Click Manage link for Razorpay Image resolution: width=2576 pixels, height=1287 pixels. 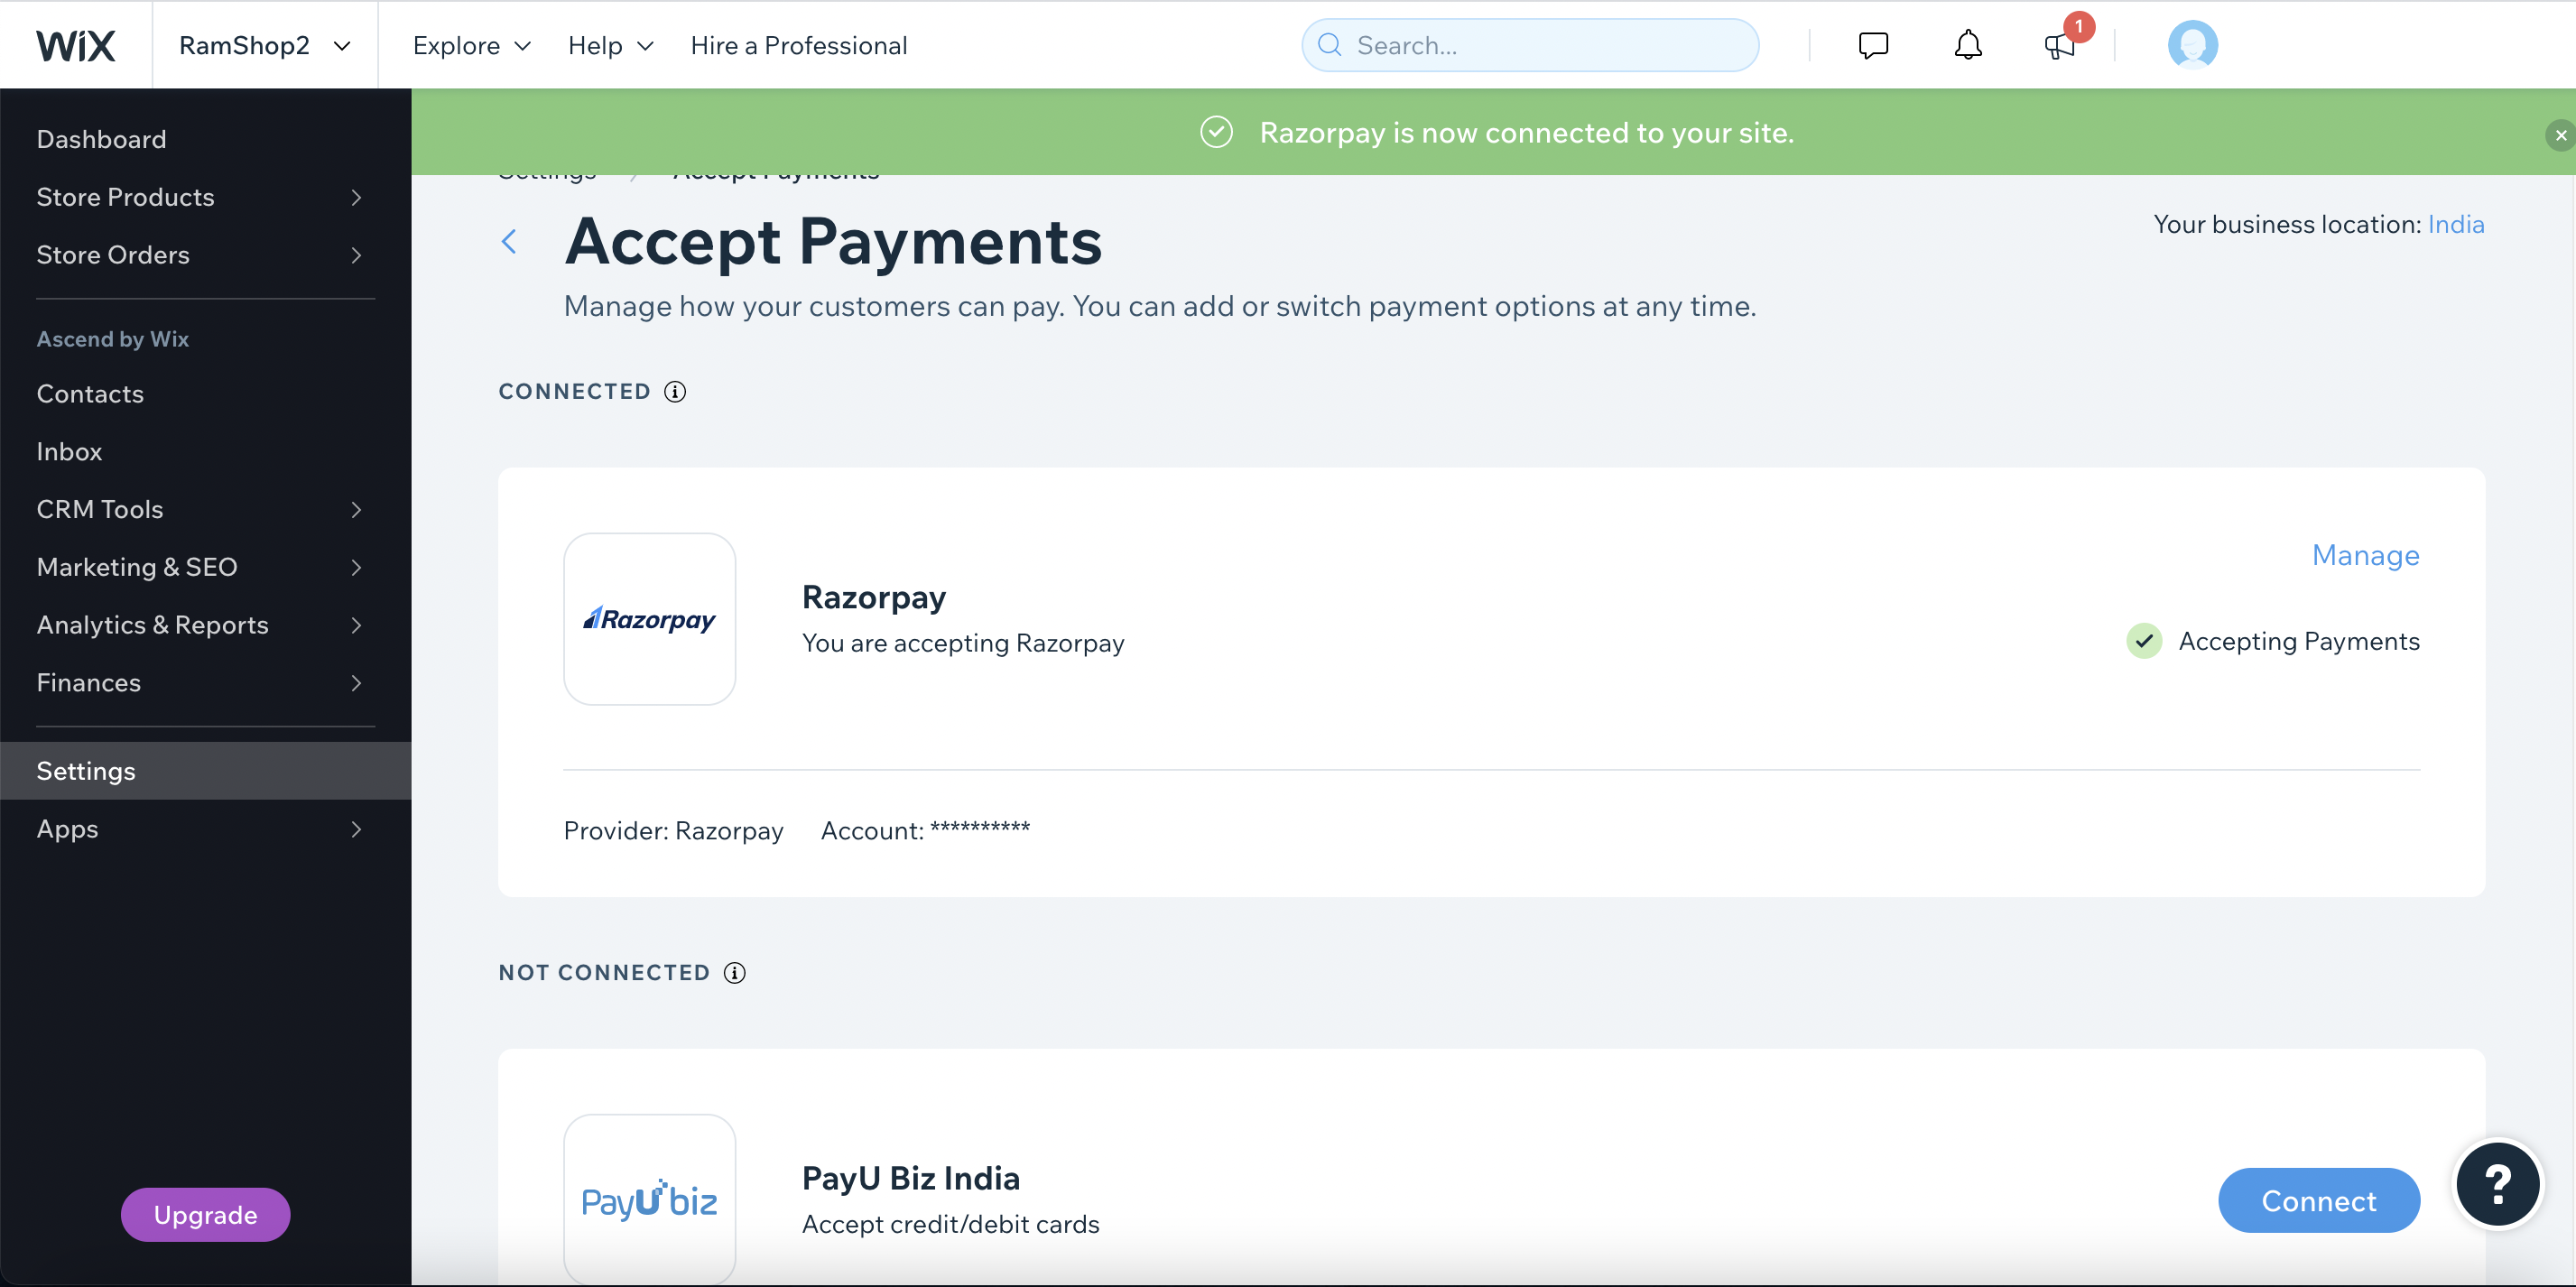click(2364, 556)
